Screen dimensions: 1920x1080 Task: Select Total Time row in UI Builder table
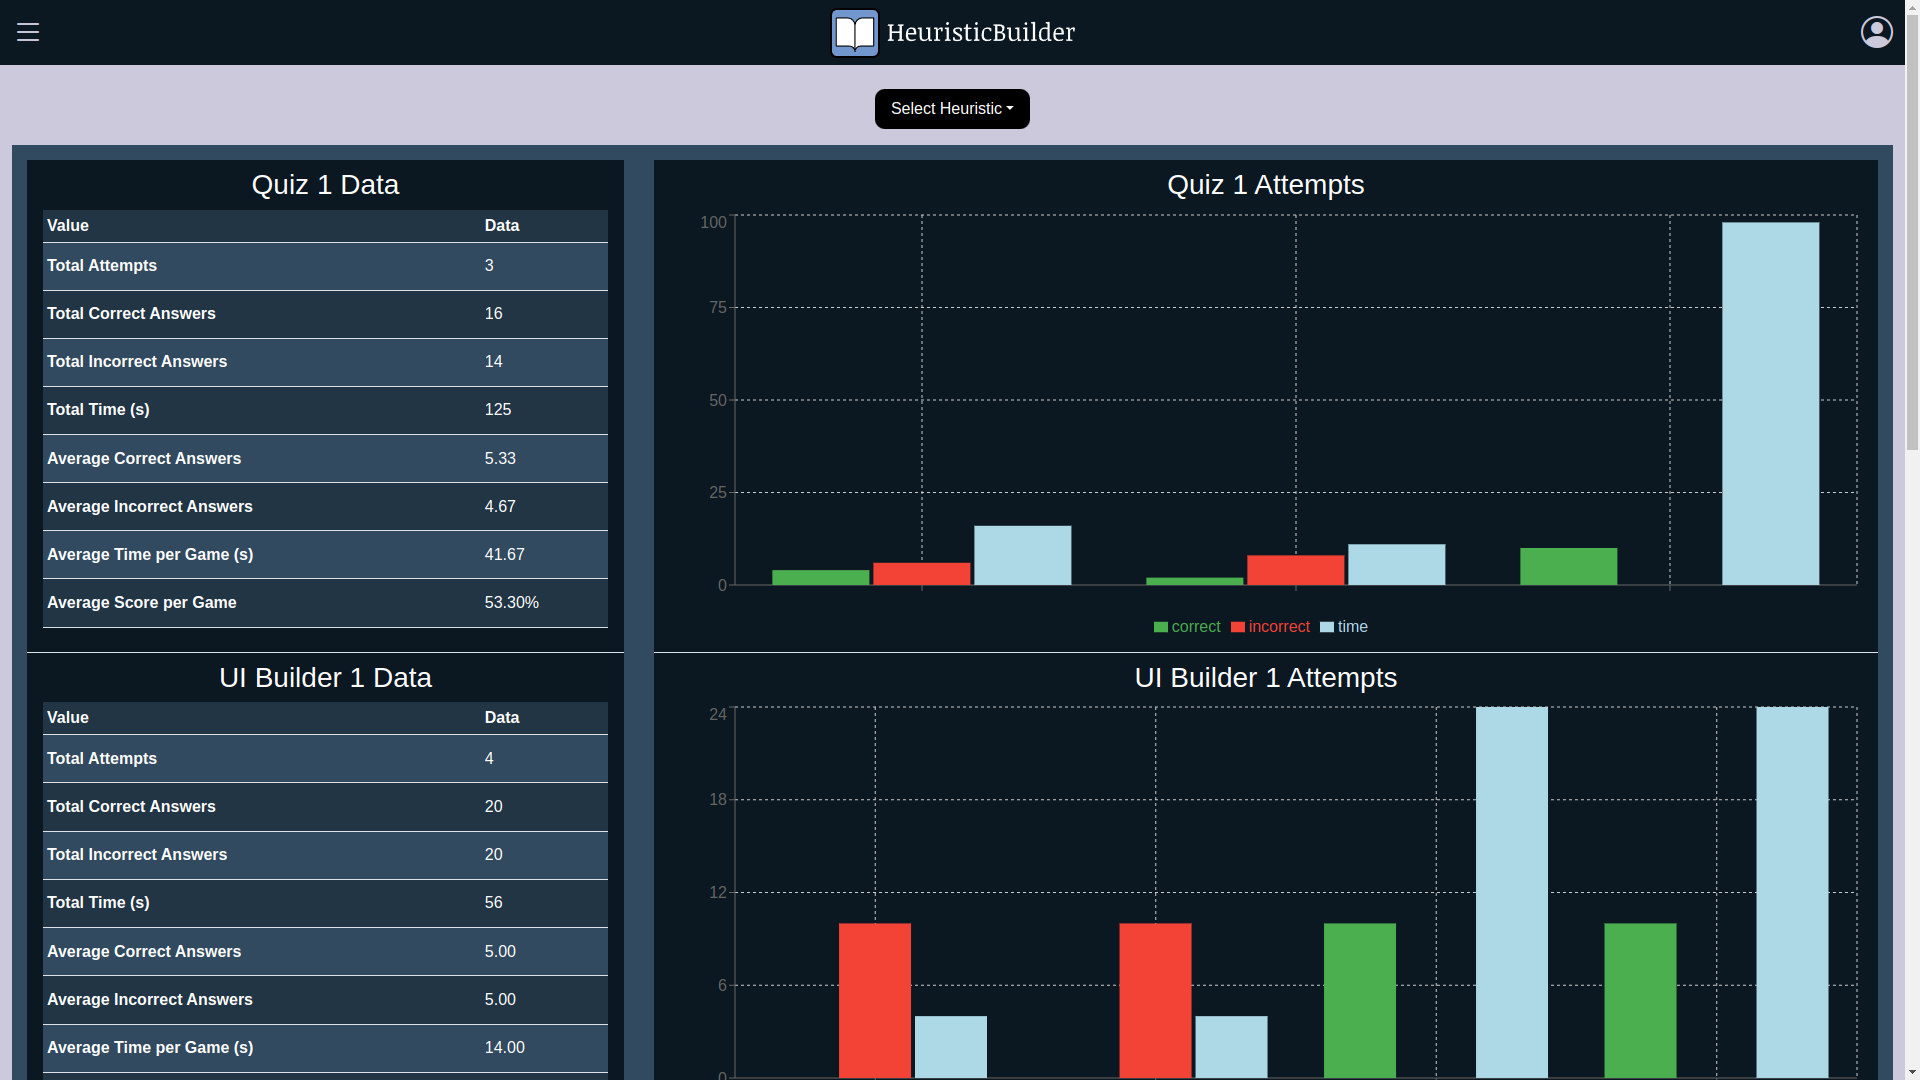pos(325,903)
